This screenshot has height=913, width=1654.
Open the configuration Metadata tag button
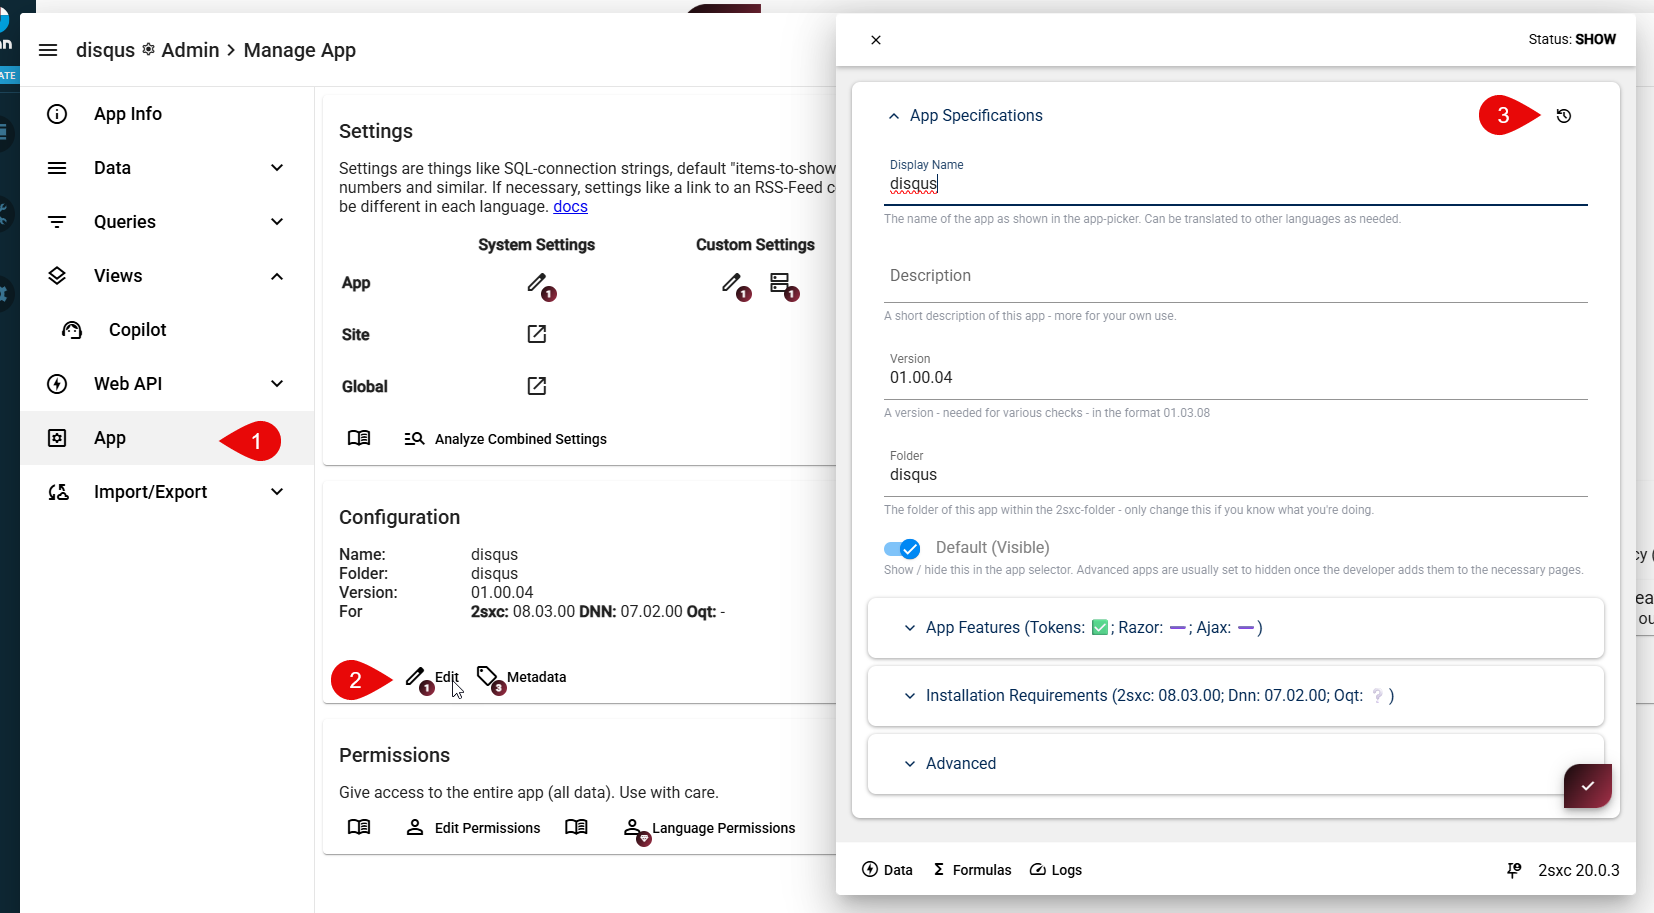point(521,677)
